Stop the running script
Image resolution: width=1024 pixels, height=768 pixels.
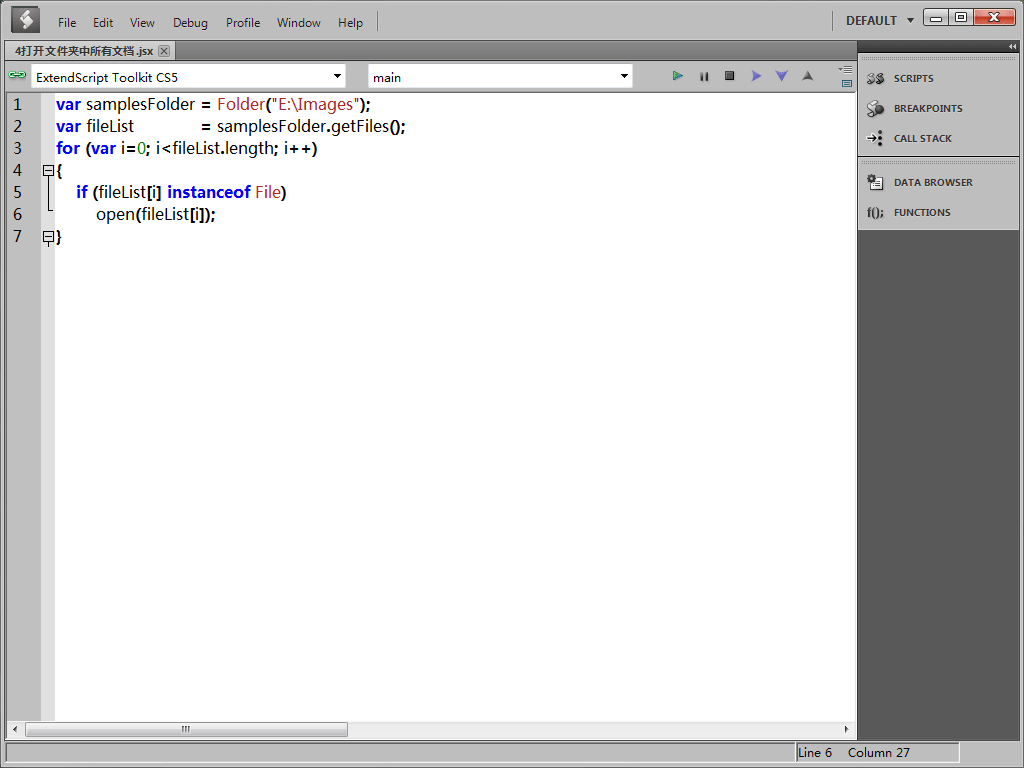[729, 76]
